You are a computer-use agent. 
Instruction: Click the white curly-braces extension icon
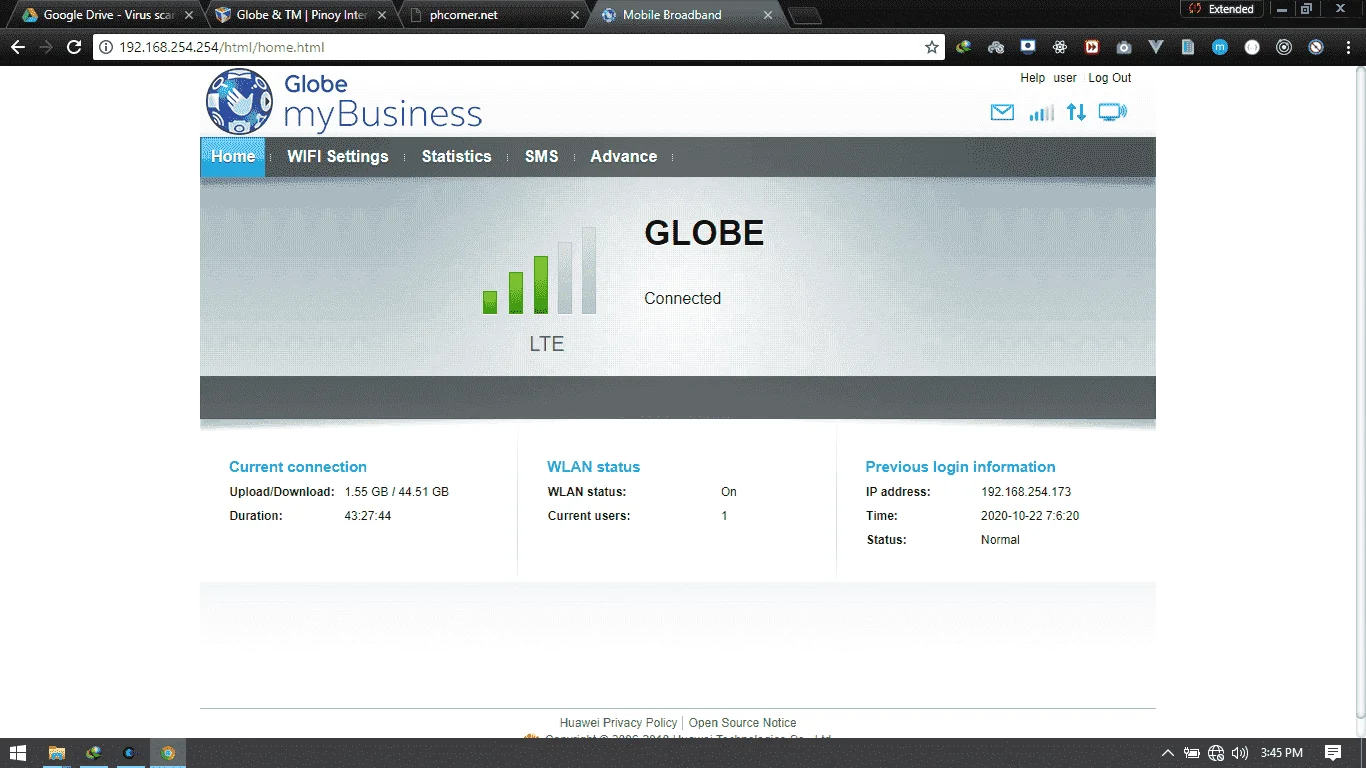1252,47
